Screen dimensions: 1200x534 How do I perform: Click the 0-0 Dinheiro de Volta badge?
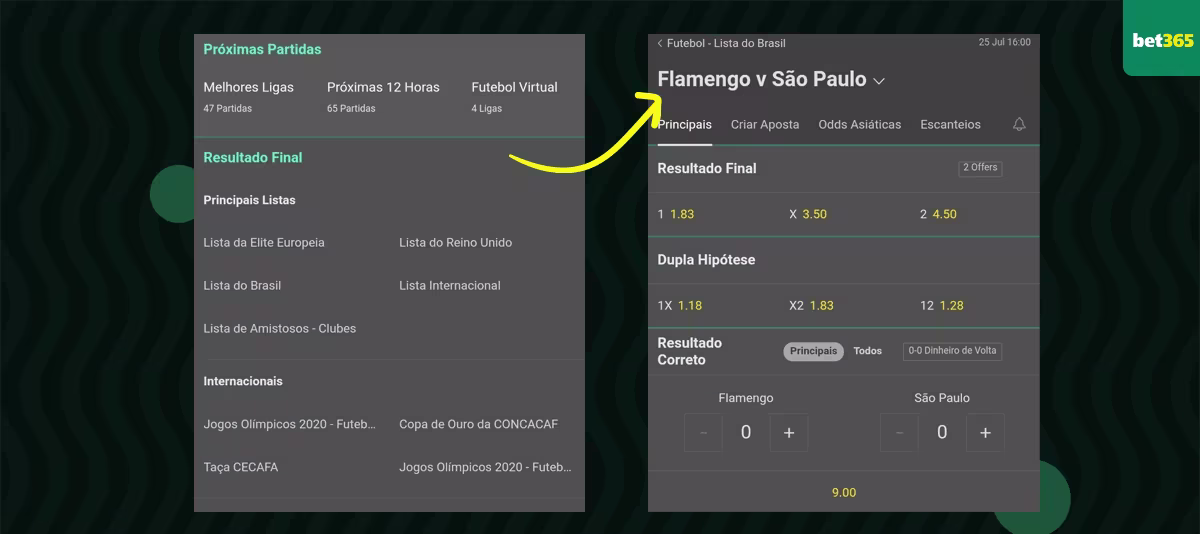click(x=952, y=351)
